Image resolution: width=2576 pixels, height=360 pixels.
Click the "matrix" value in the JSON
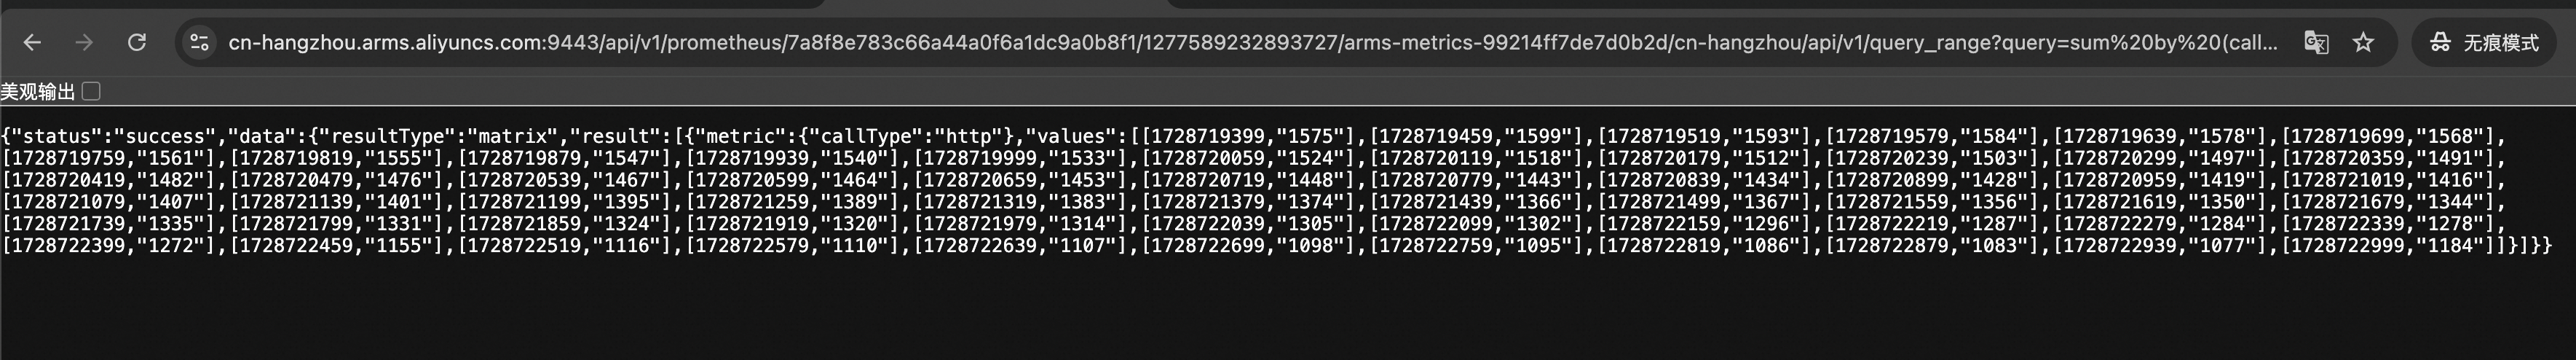point(514,136)
